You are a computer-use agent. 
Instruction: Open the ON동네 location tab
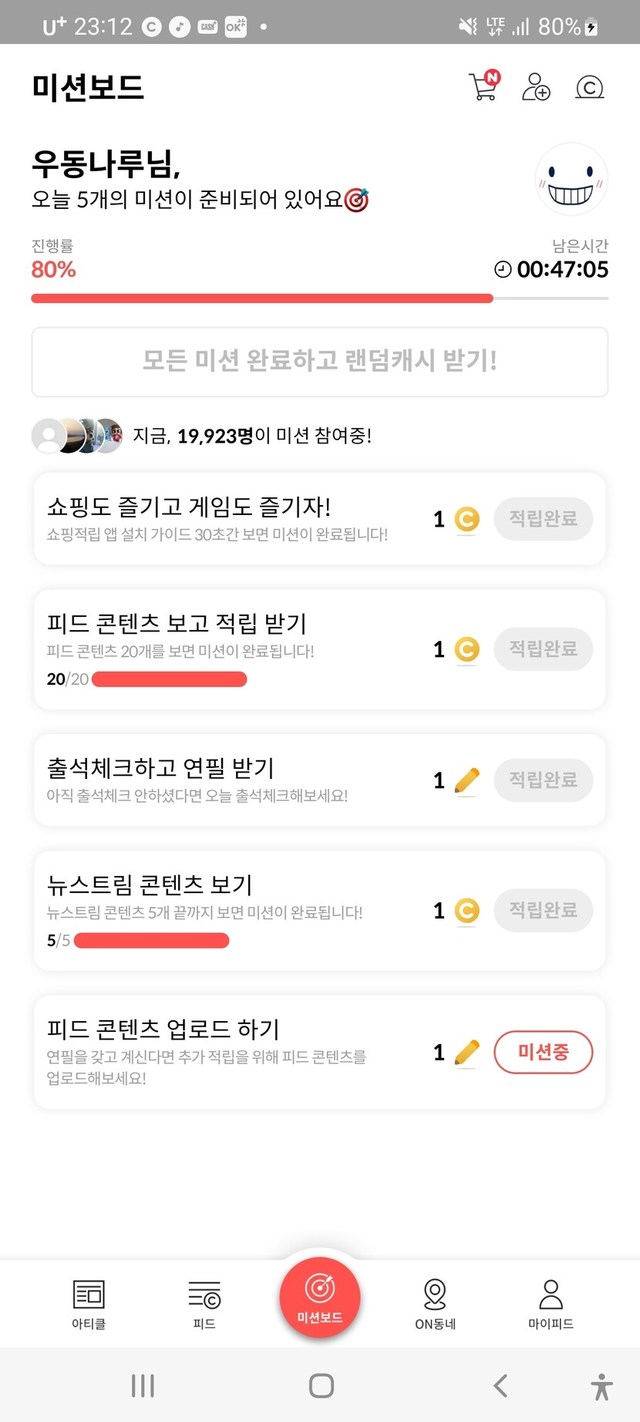[435, 1304]
